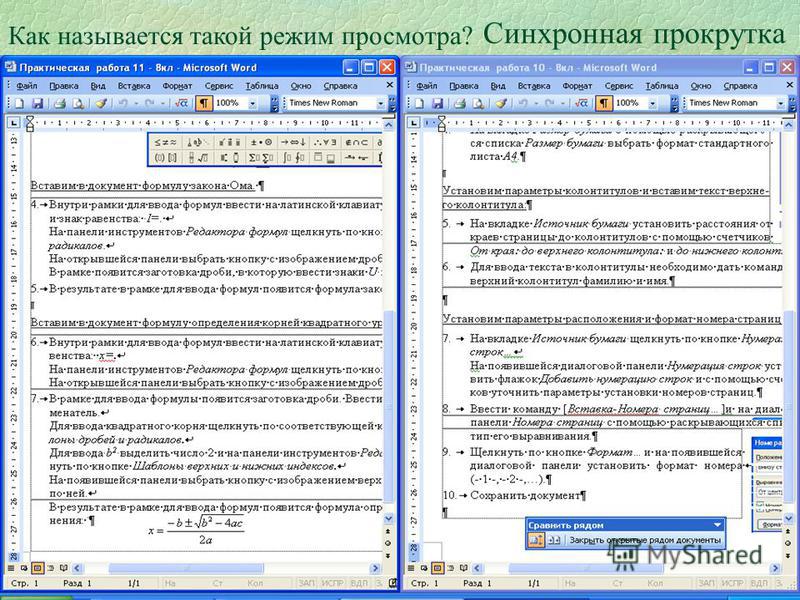Open Redo history dropdown arrow in left window
Viewport: 800px width, 600px height.
[x=162, y=104]
